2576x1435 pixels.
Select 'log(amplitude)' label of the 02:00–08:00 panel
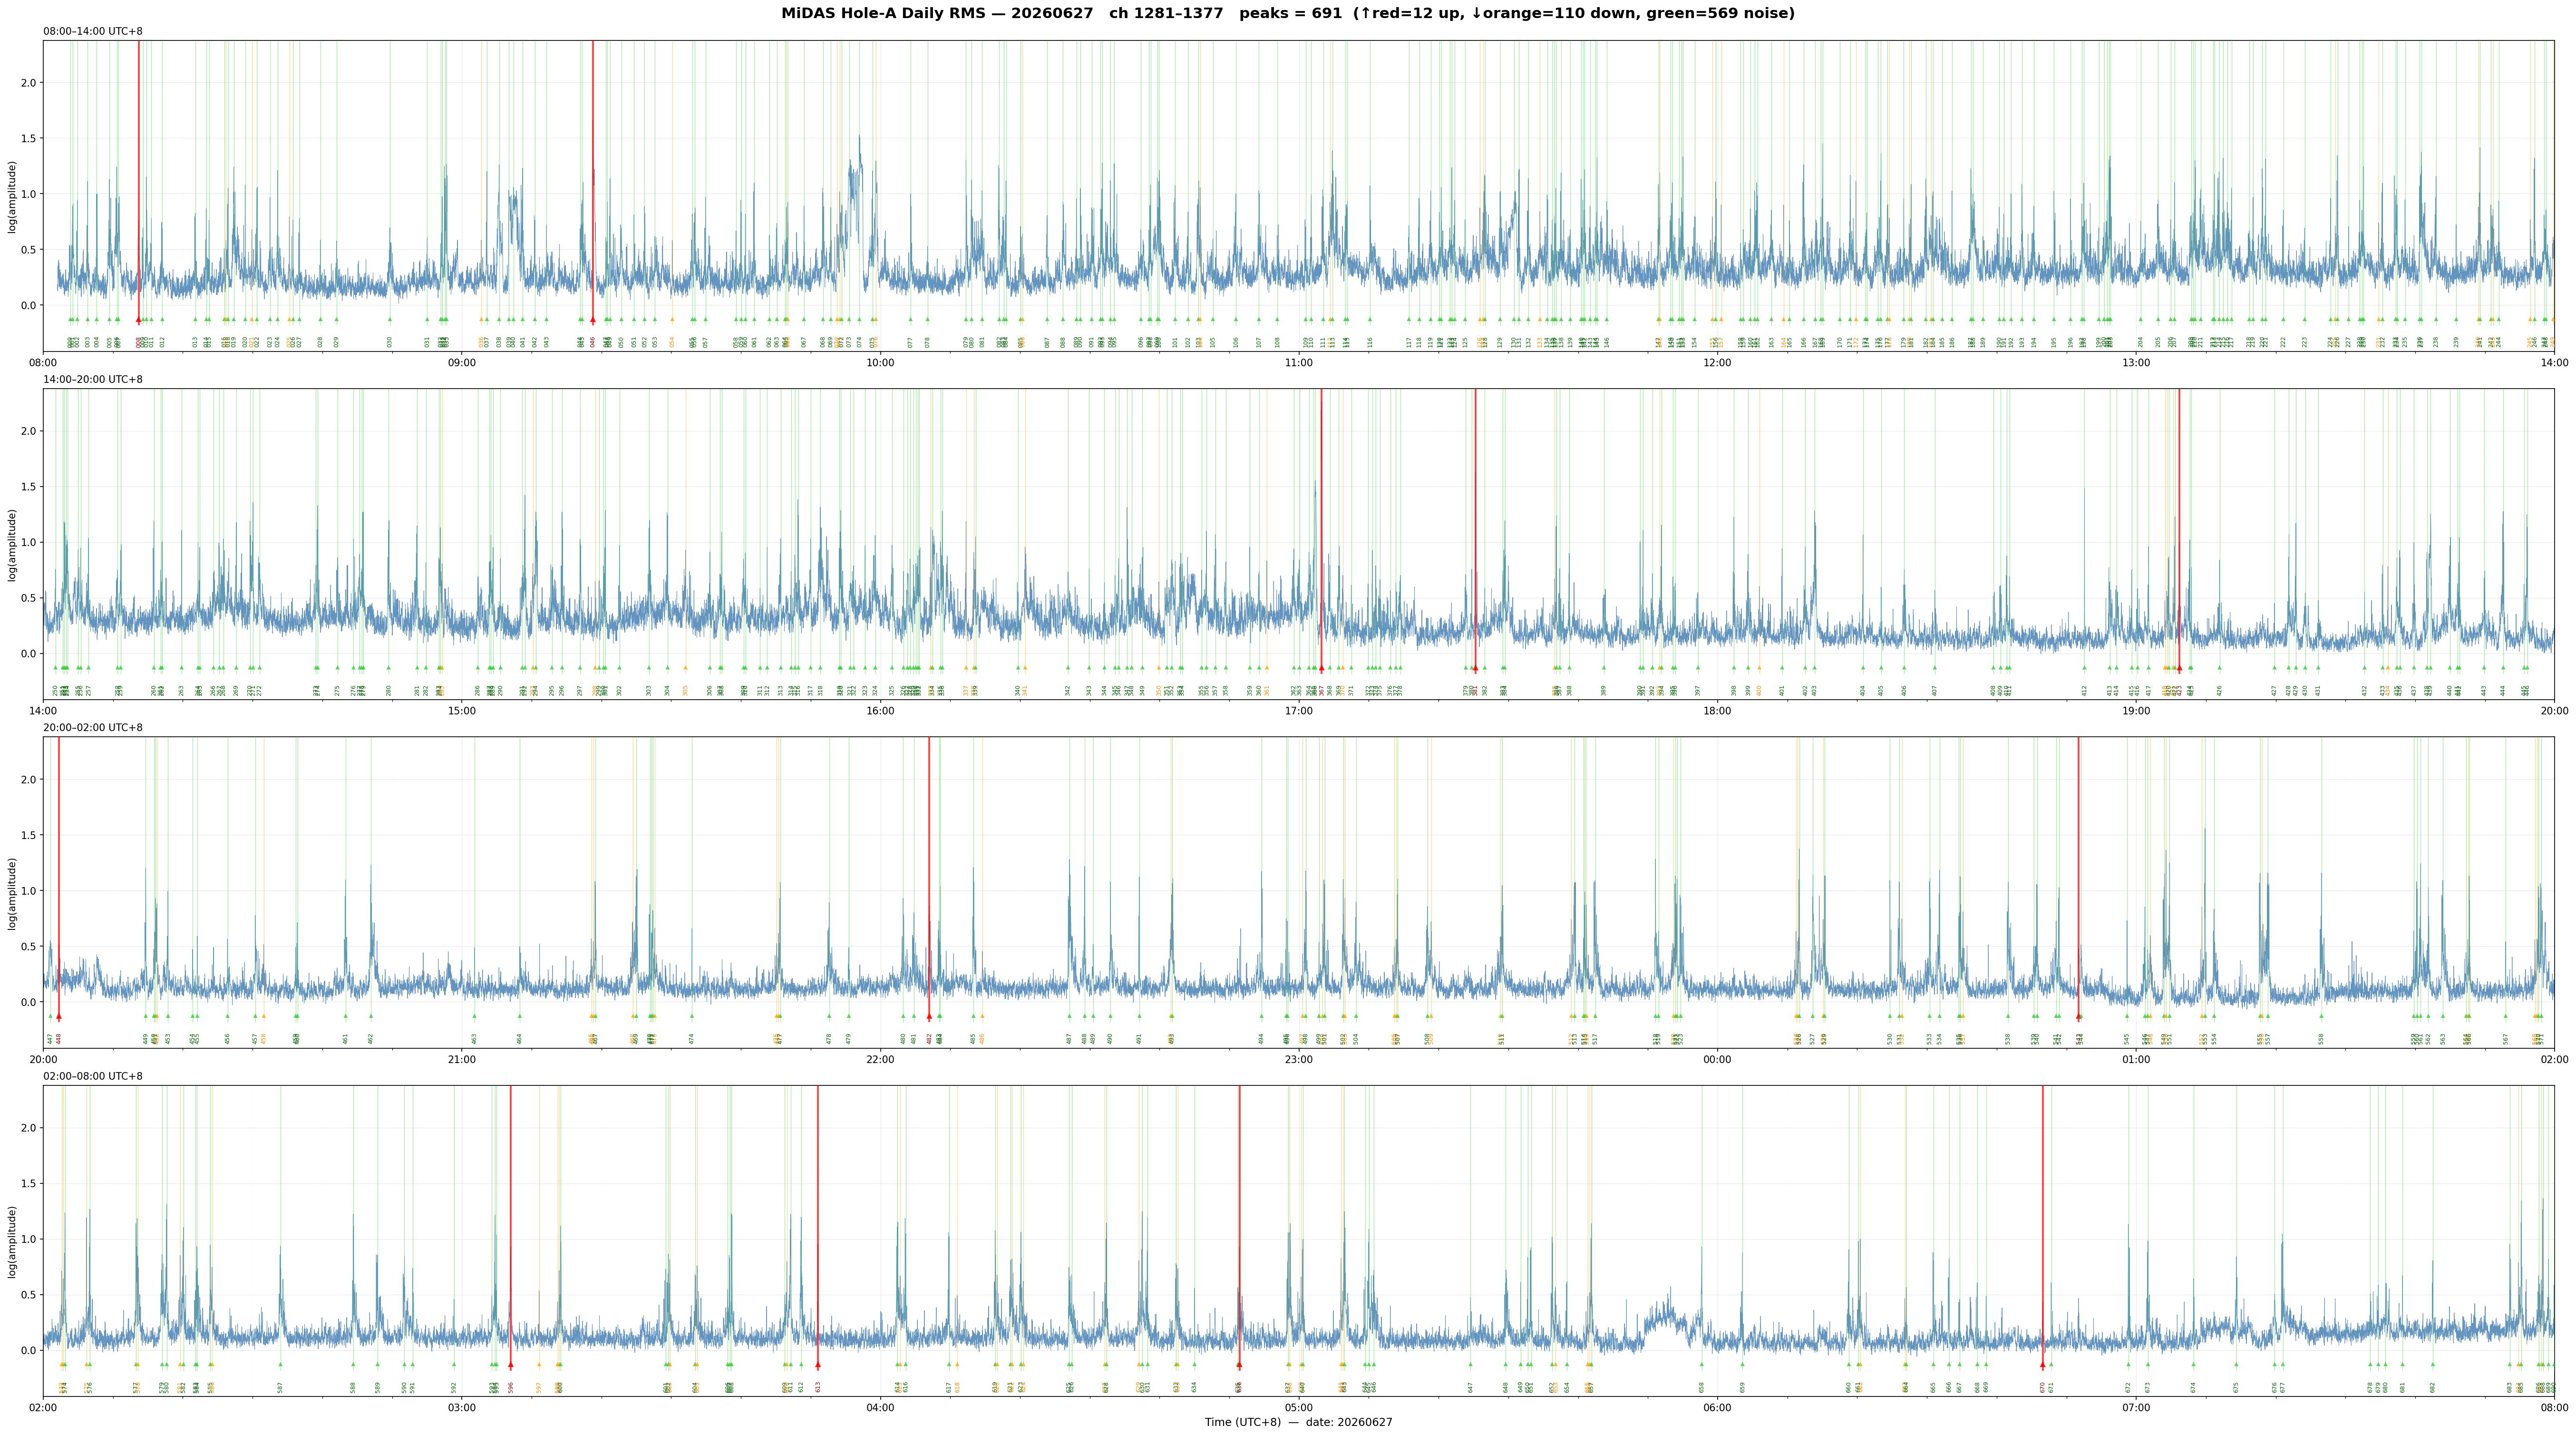(12, 1241)
